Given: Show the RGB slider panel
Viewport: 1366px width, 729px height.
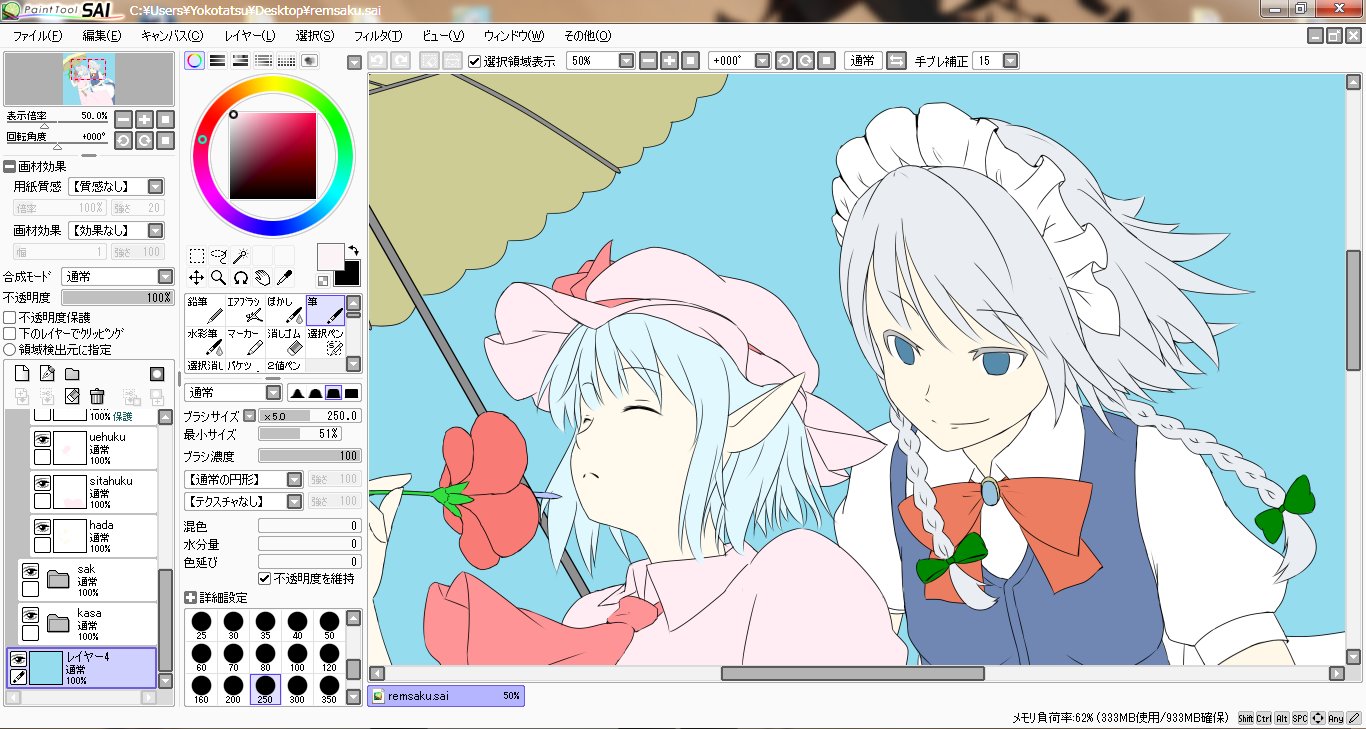Looking at the screenshot, I should pos(217,61).
